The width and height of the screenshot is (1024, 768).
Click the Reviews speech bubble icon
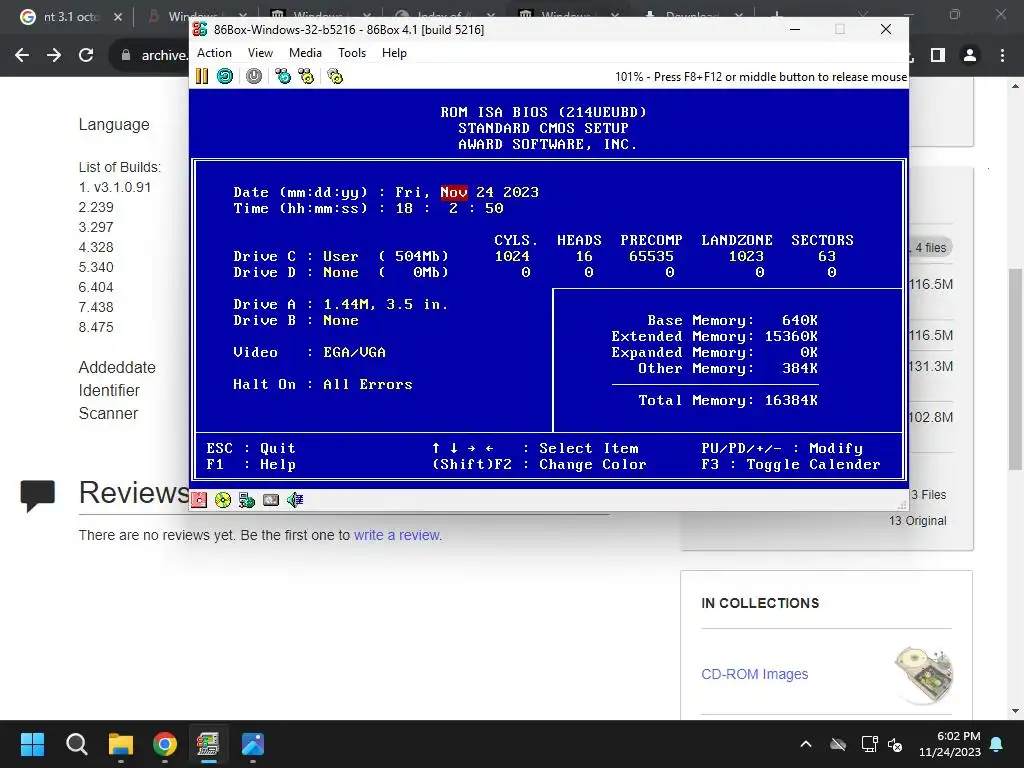pyautogui.click(x=38, y=496)
